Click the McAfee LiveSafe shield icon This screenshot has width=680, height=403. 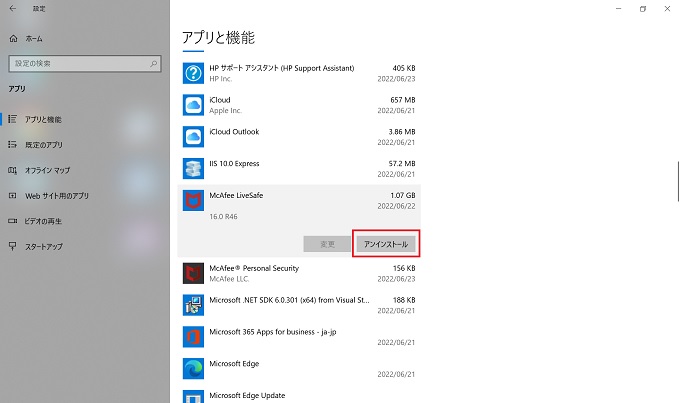[193, 200]
